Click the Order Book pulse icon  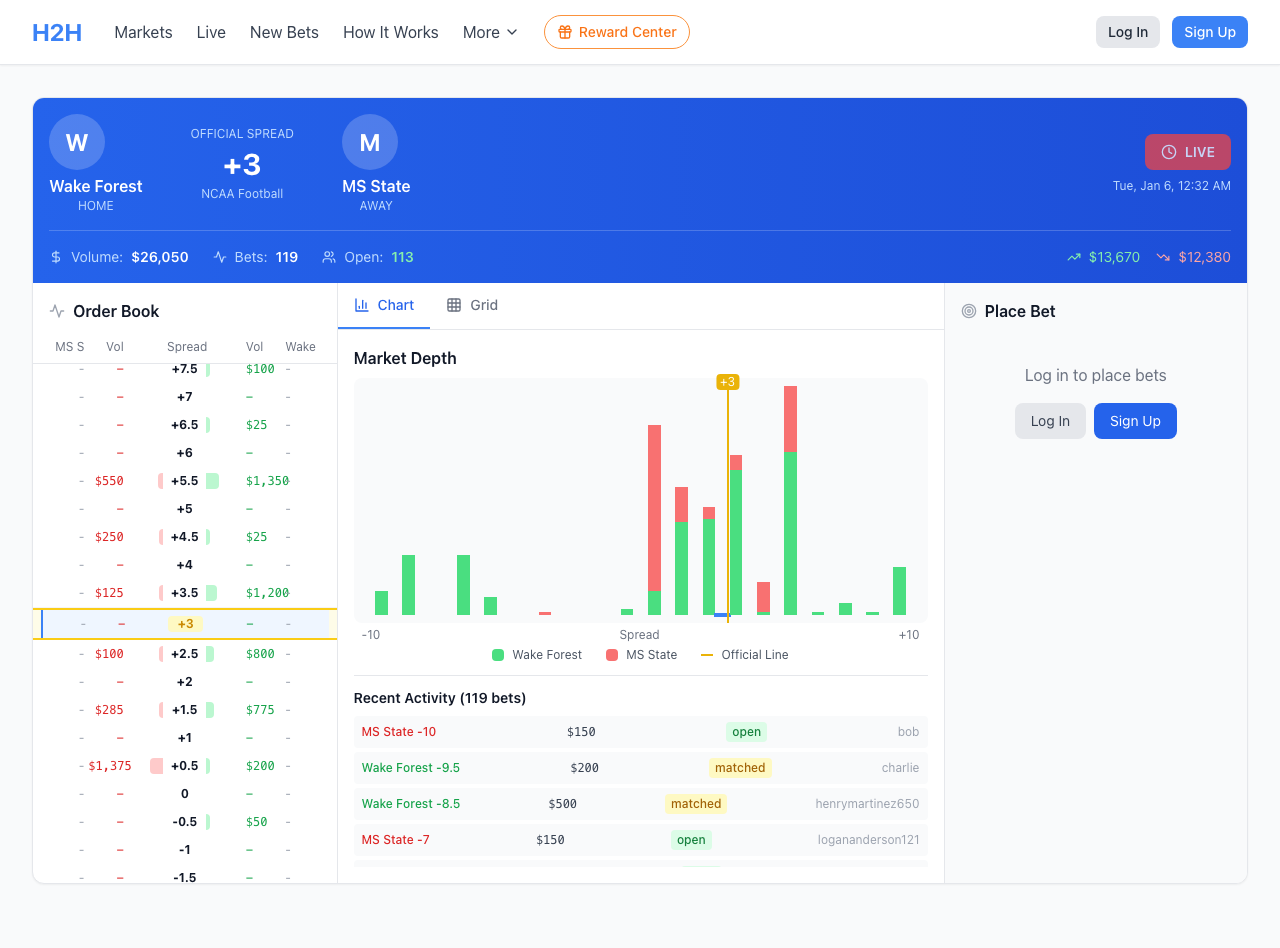pos(57,311)
